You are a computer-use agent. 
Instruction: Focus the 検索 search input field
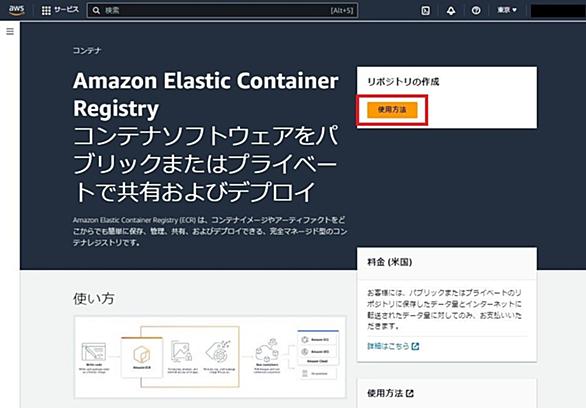222,10
